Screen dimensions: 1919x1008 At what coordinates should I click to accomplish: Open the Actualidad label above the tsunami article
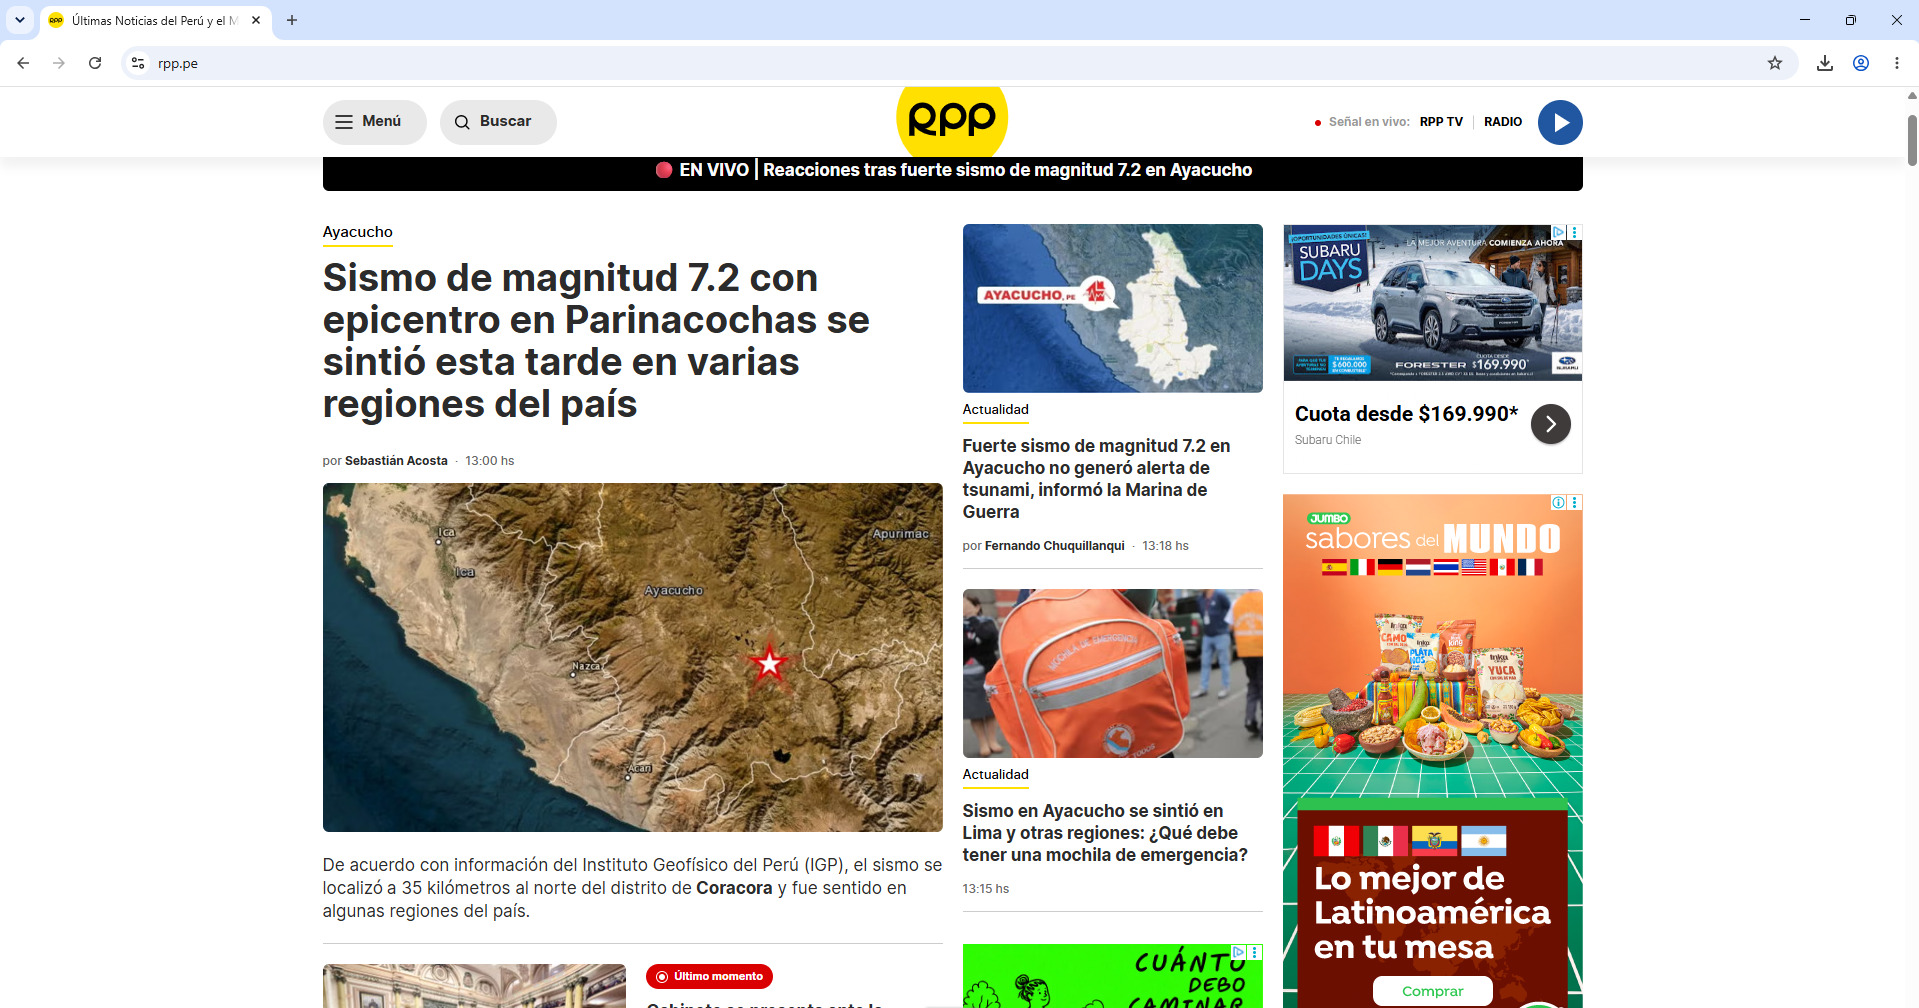pyautogui.click(x=996, y=410)
